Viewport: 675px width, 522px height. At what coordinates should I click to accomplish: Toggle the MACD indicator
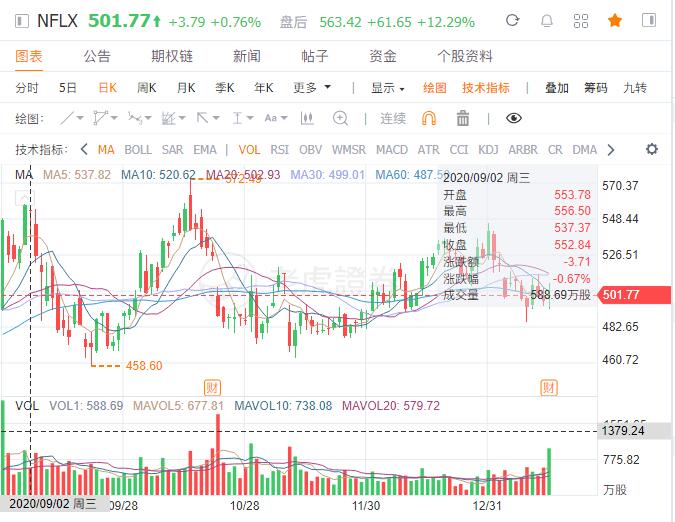click(392, 150)
